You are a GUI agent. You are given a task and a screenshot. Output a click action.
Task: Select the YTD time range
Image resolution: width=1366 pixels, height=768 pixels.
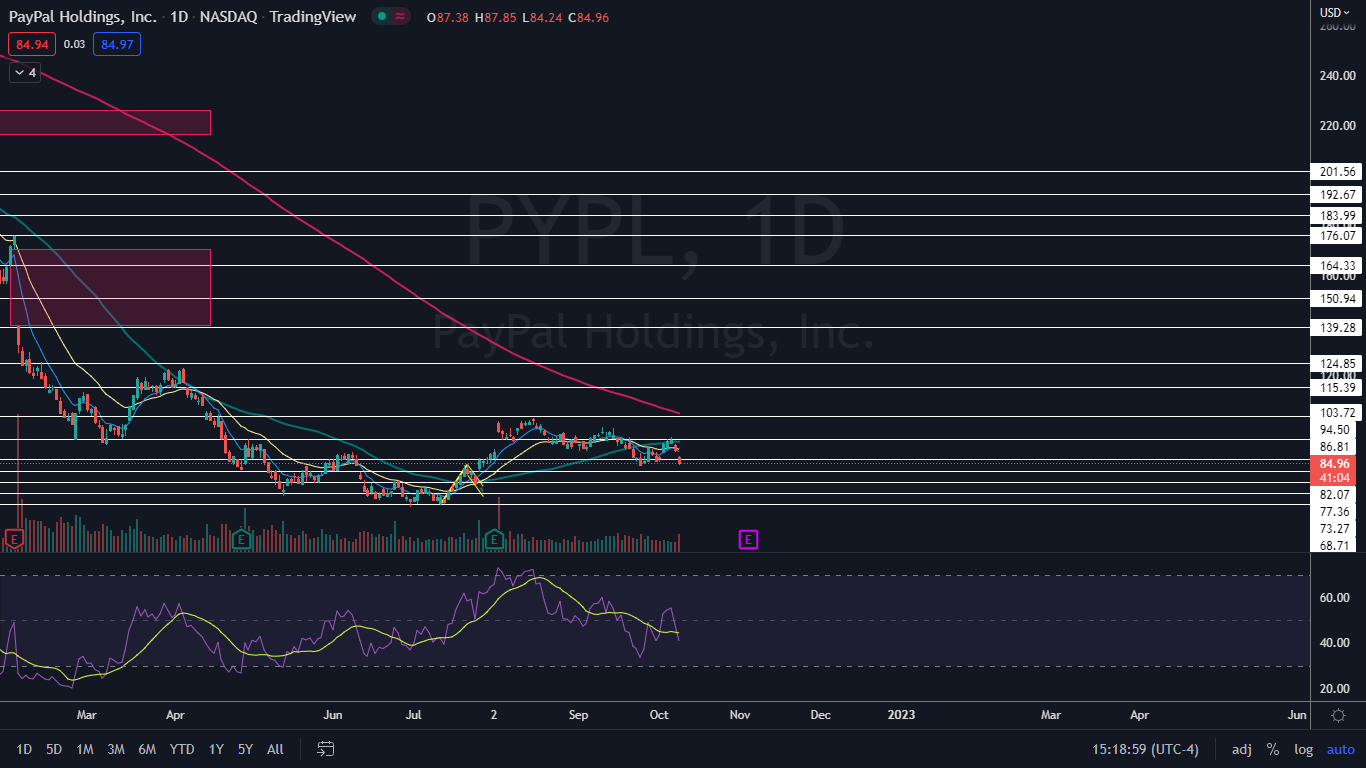(182, 749)
